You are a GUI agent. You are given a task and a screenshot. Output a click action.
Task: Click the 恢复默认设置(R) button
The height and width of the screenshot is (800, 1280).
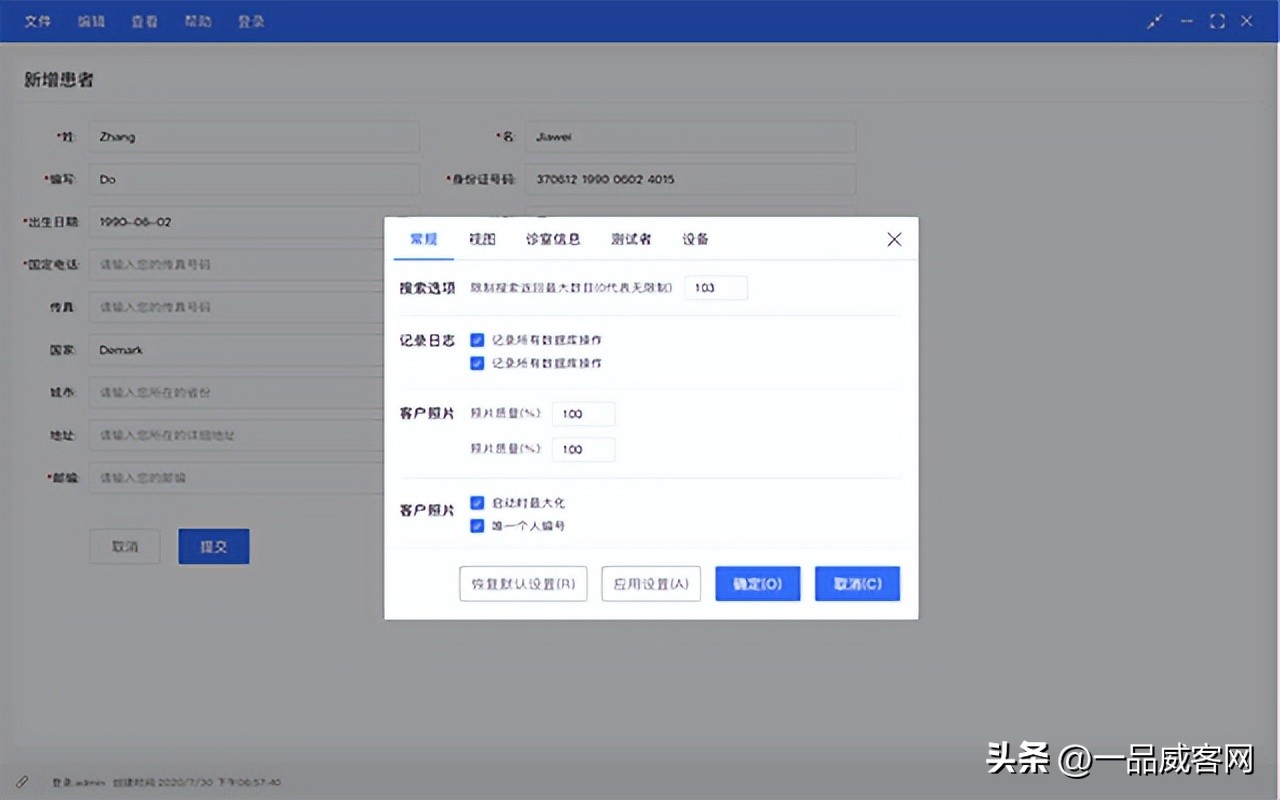click(523, 584)
